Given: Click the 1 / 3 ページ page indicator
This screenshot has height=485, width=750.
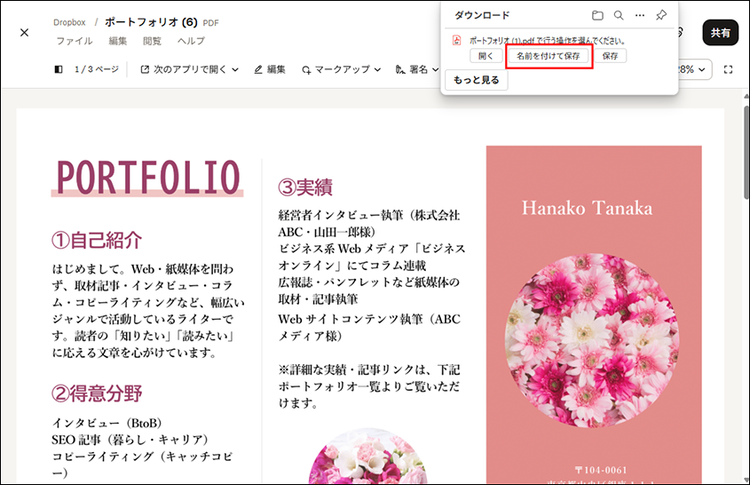Looking at the screenshot, I should [97, 70].
